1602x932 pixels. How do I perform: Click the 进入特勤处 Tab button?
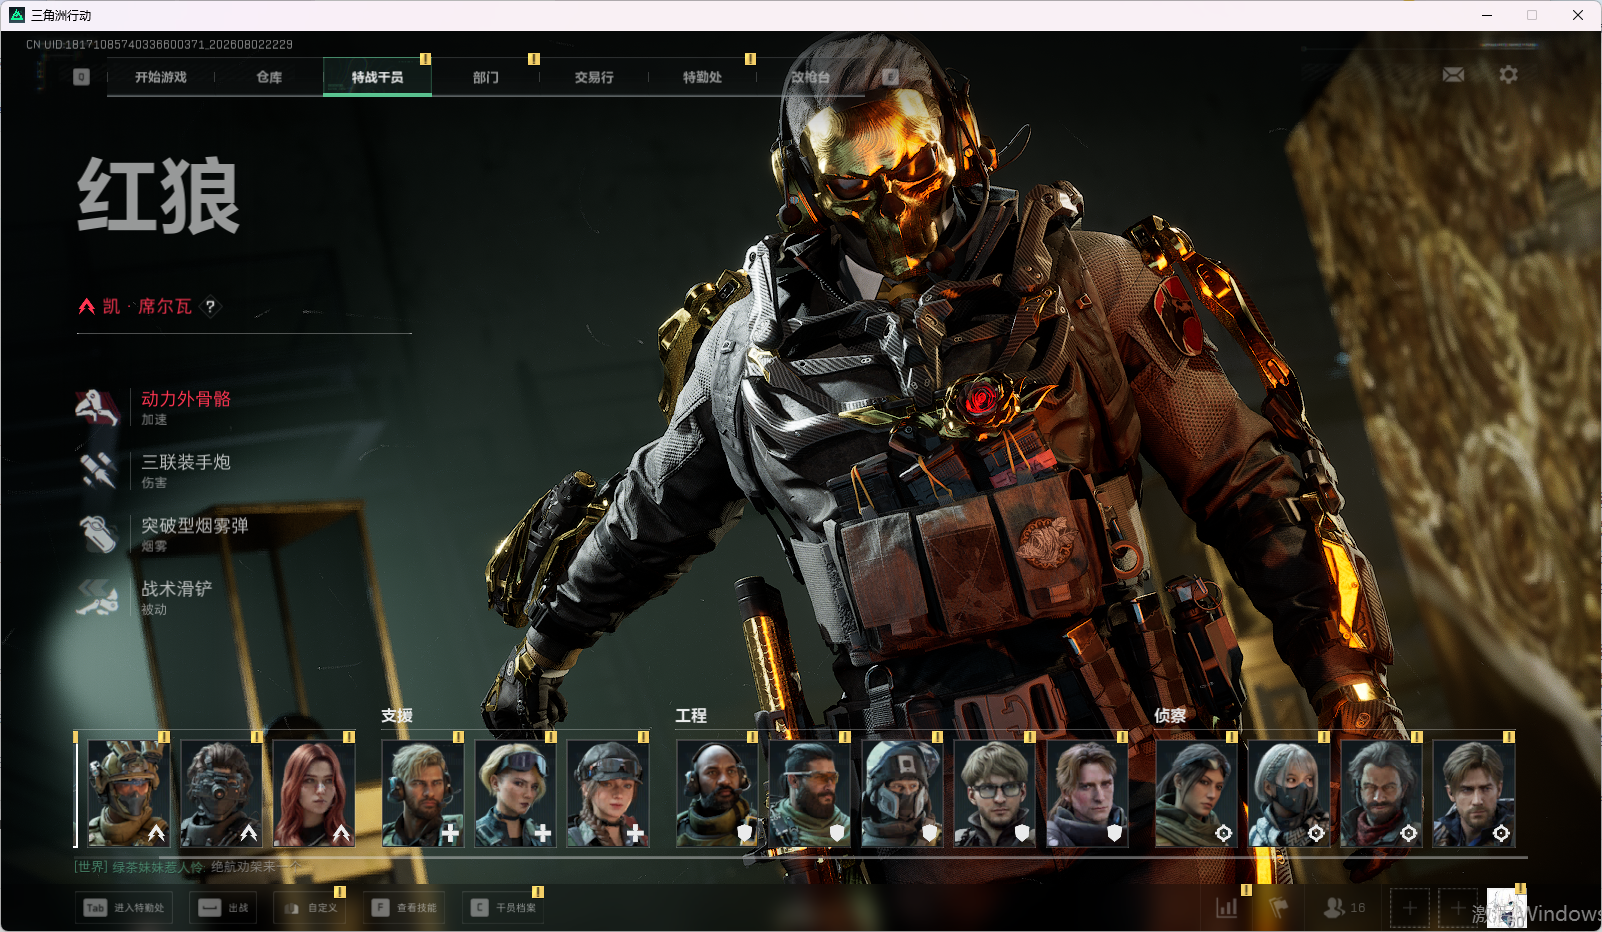tap(124, 908)
